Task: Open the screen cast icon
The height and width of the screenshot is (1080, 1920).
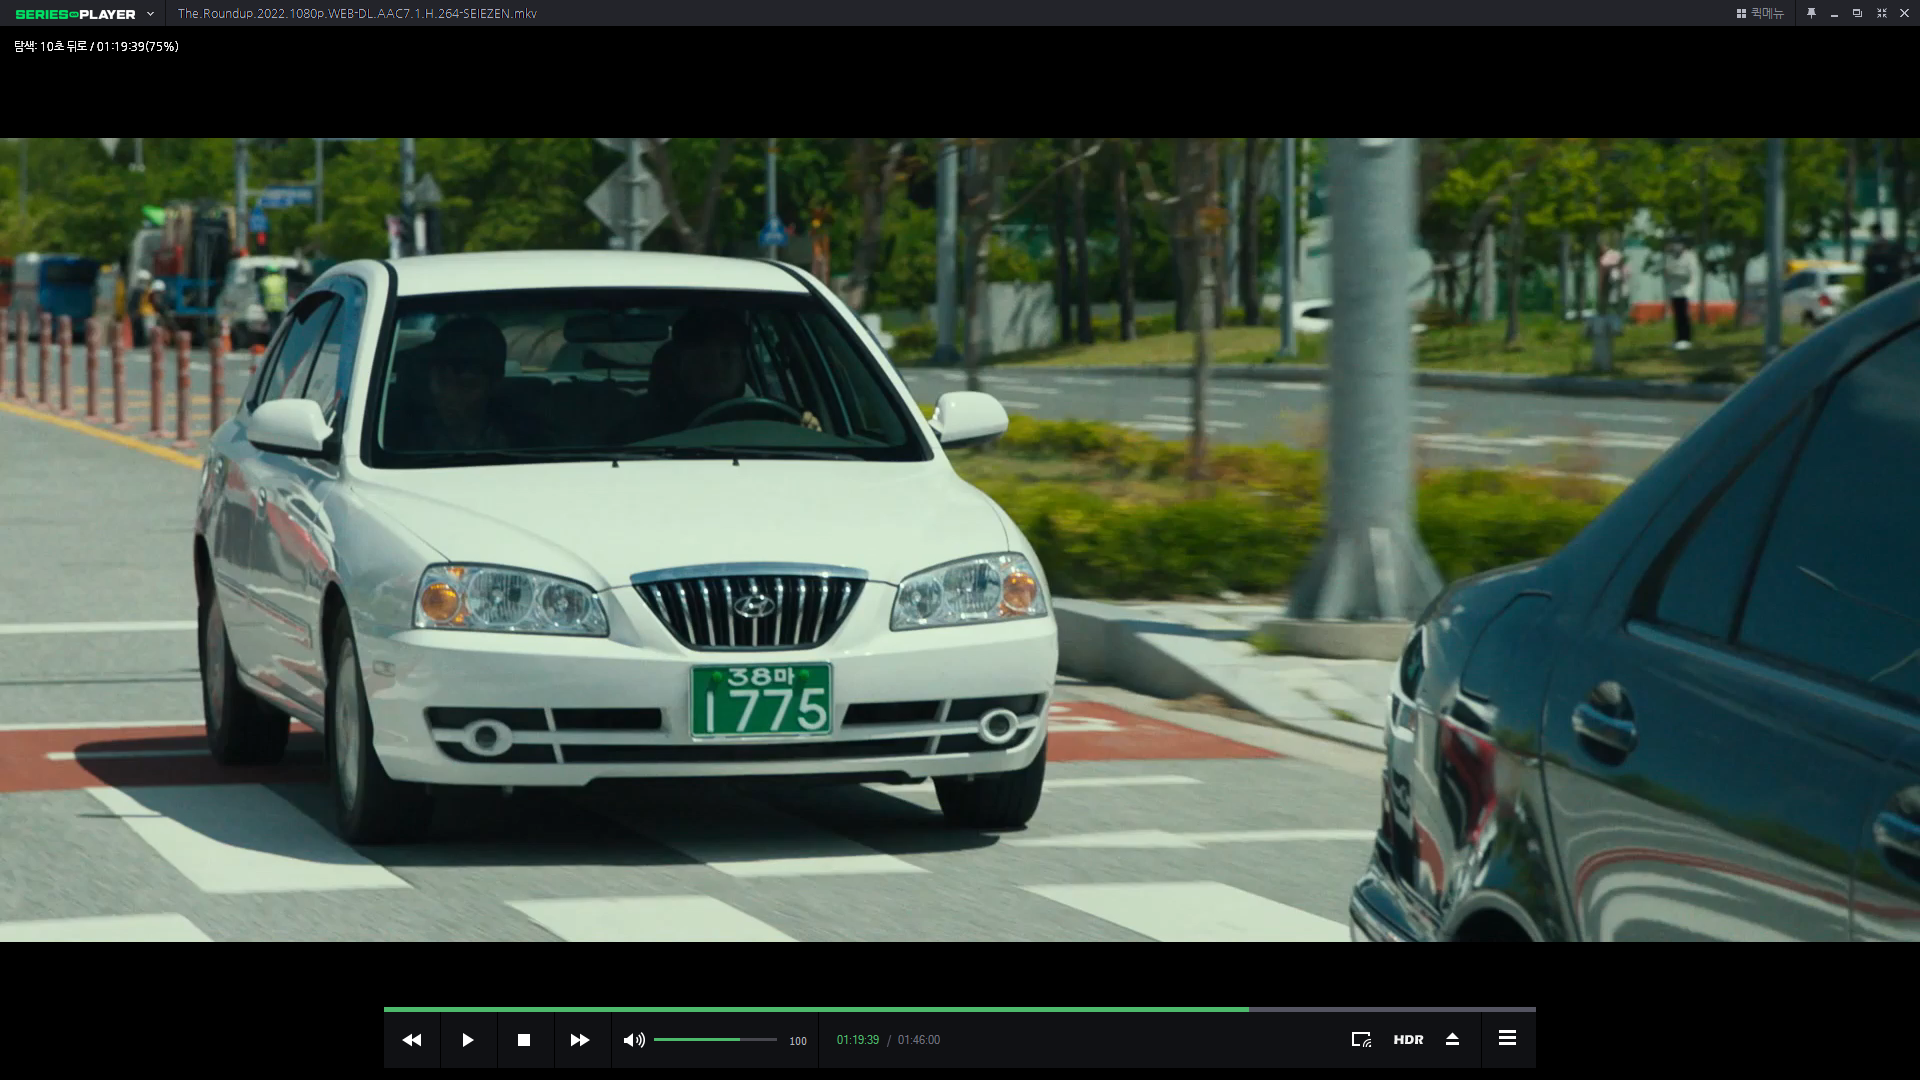Action: pos(1361,1040)
